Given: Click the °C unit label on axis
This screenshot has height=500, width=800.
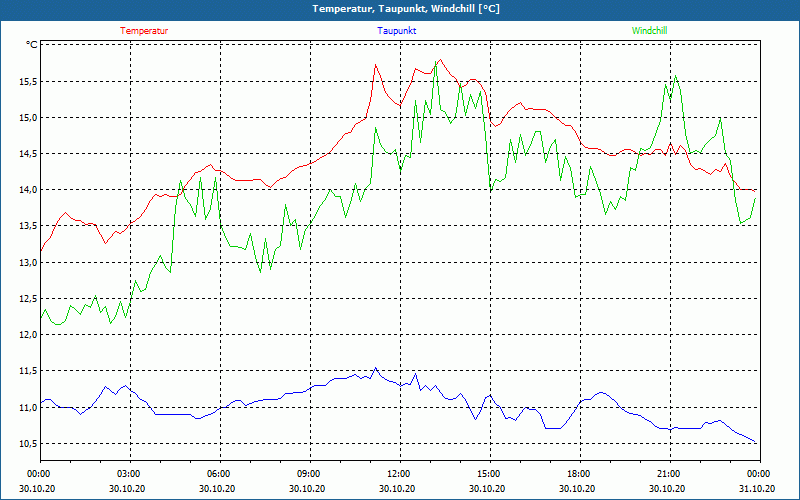Looking at the screenshot, I should pos(32,45).
